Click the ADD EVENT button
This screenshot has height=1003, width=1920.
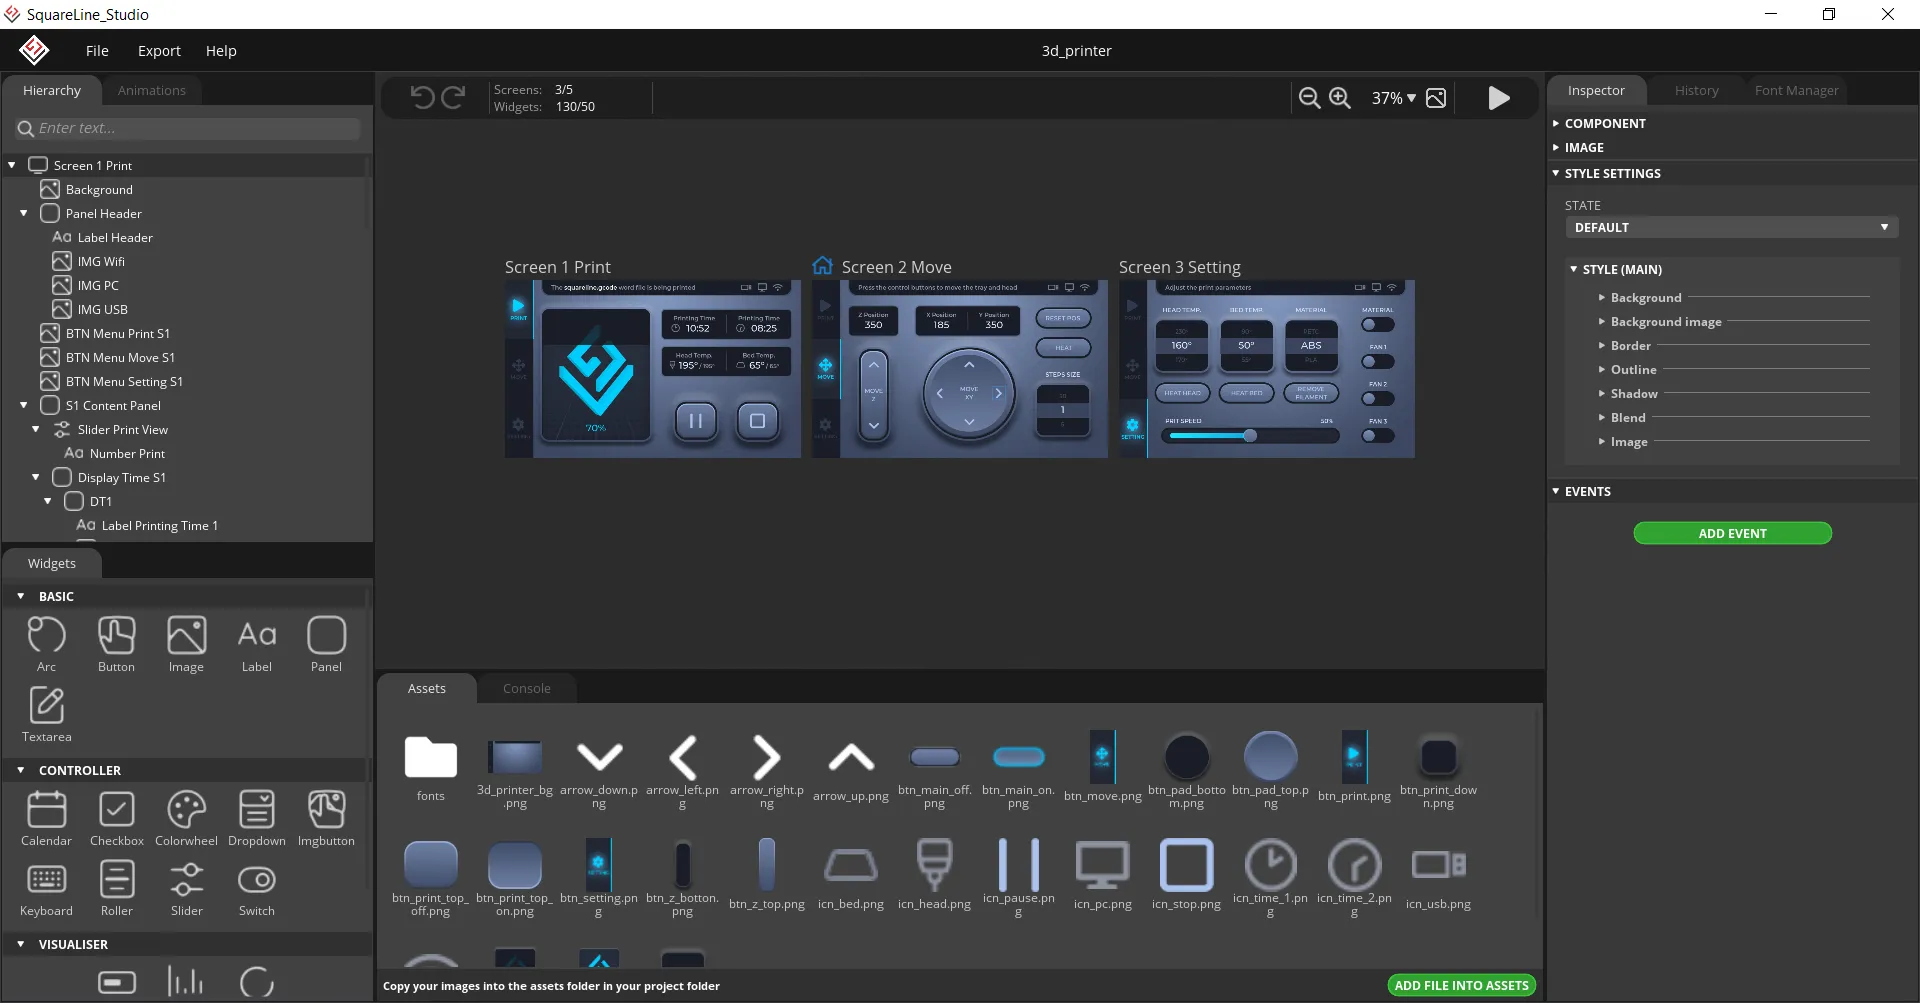[x=1732, y=534]
